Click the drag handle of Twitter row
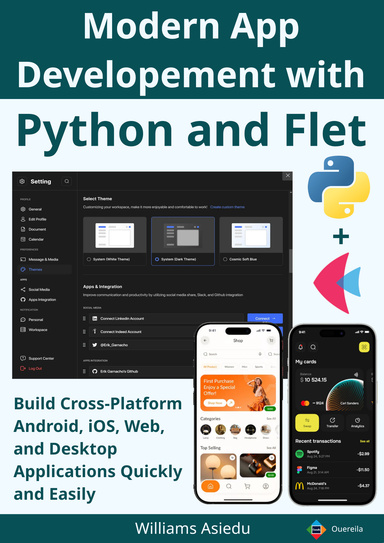 [x=84, y=345]
